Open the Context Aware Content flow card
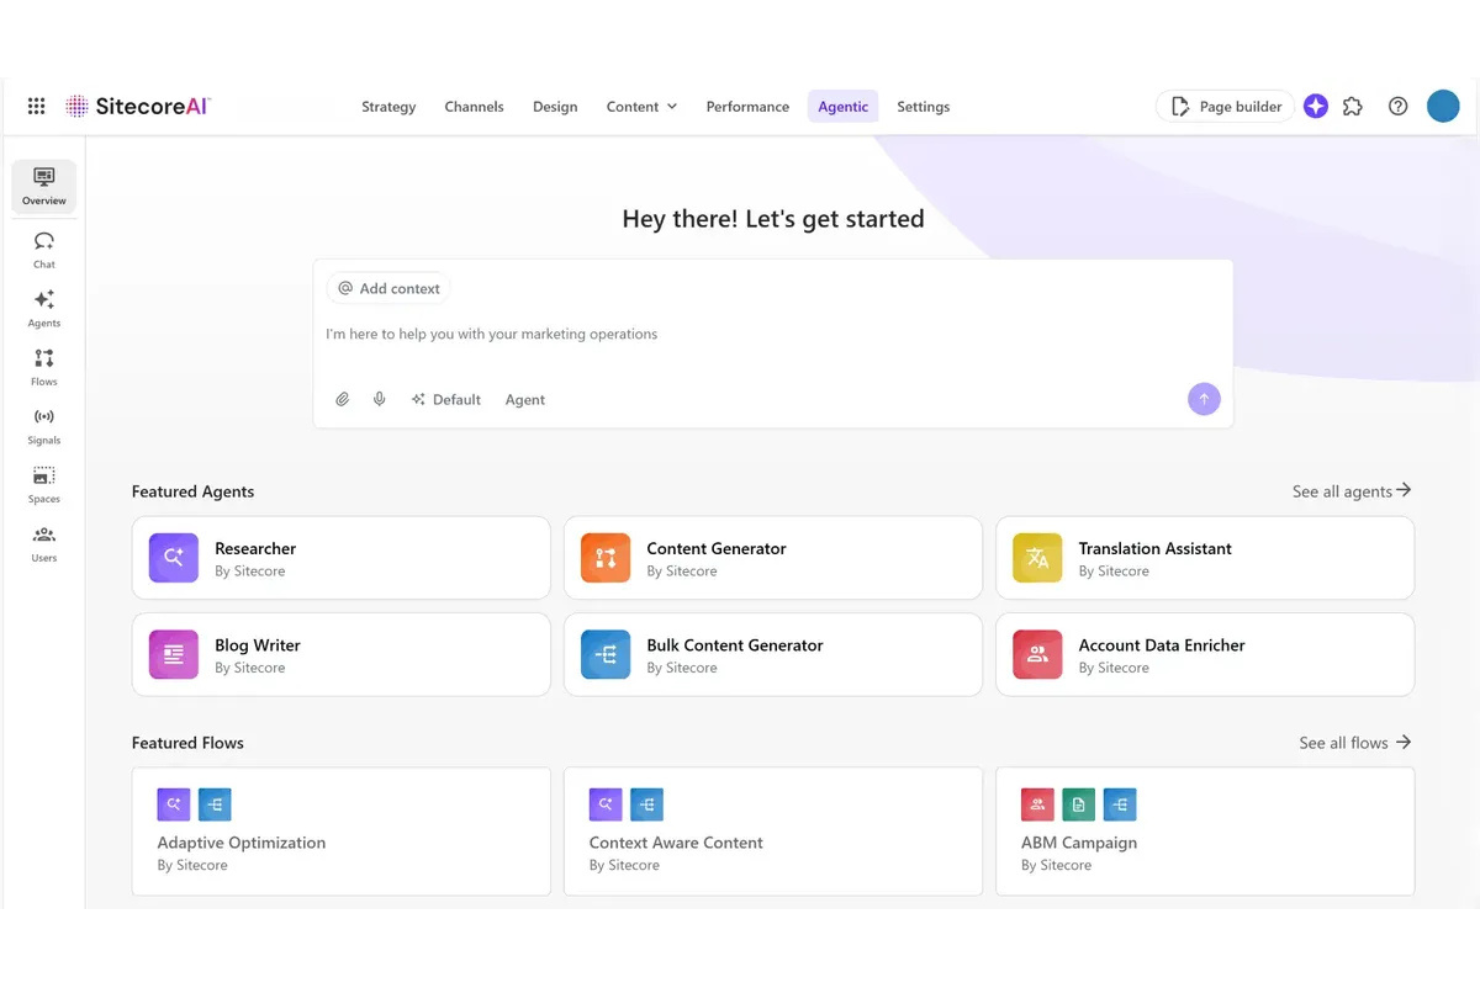Viewport: 1480px width, 987px height. point(773,832)
